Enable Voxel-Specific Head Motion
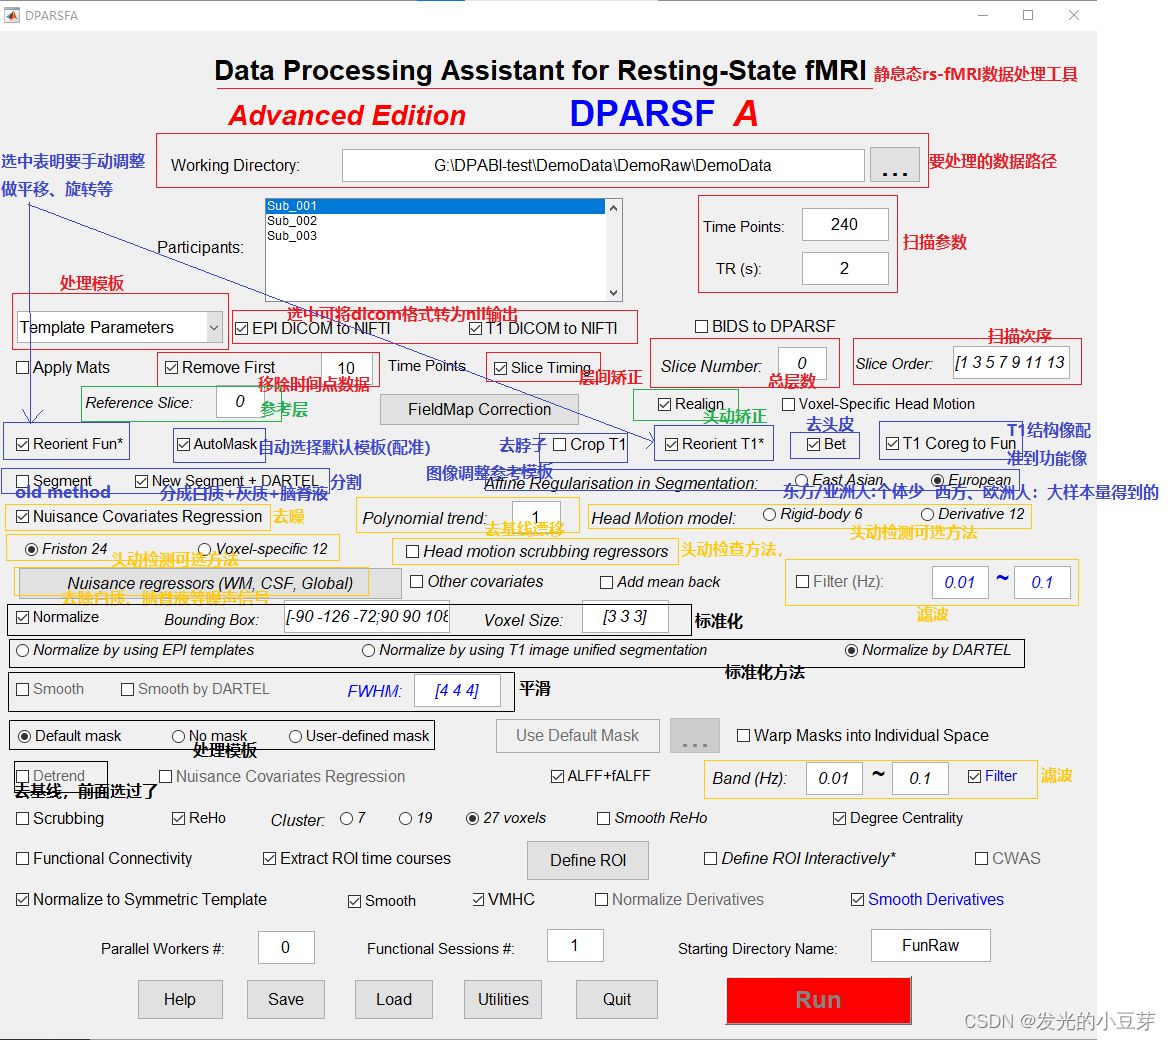The image size is (1171, 1040). (x=788, y=405)
